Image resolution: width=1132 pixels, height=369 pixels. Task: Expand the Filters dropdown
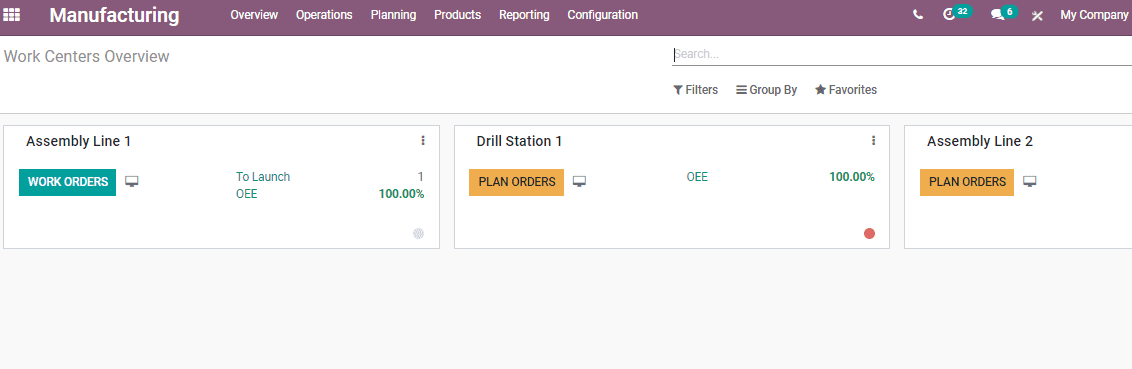click(696, 90)
